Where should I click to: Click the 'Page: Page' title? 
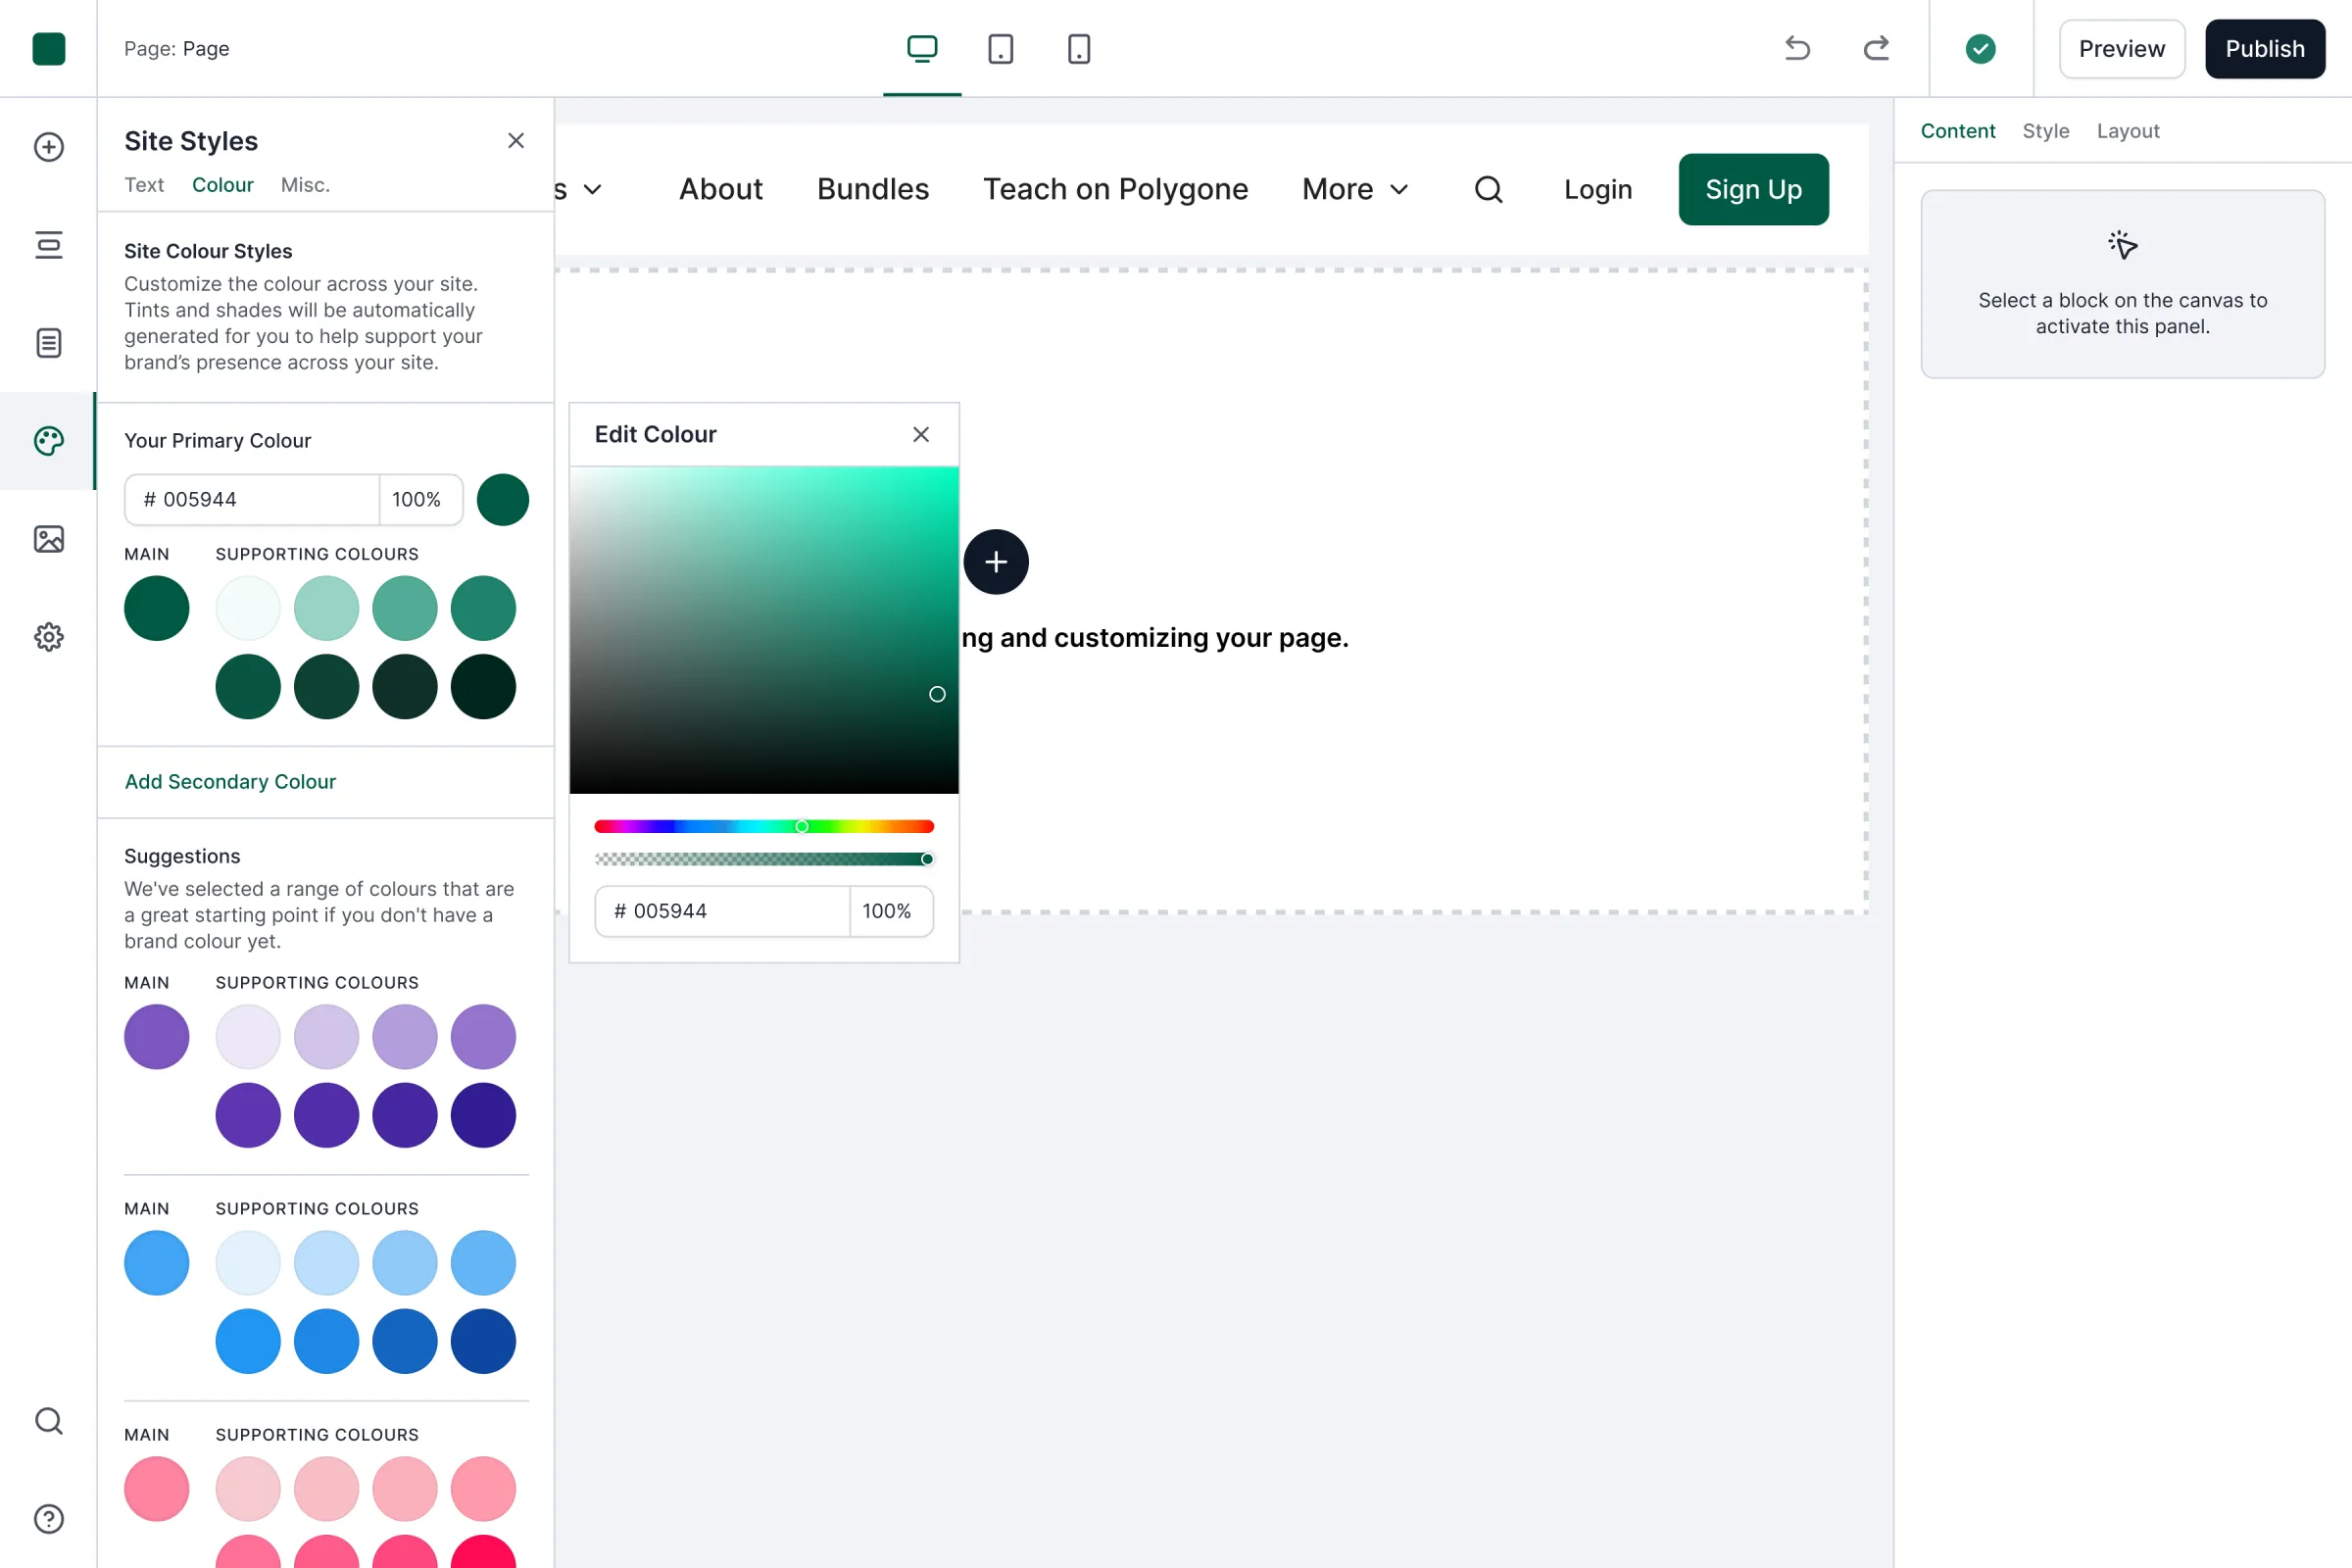(x=177, y=48)
